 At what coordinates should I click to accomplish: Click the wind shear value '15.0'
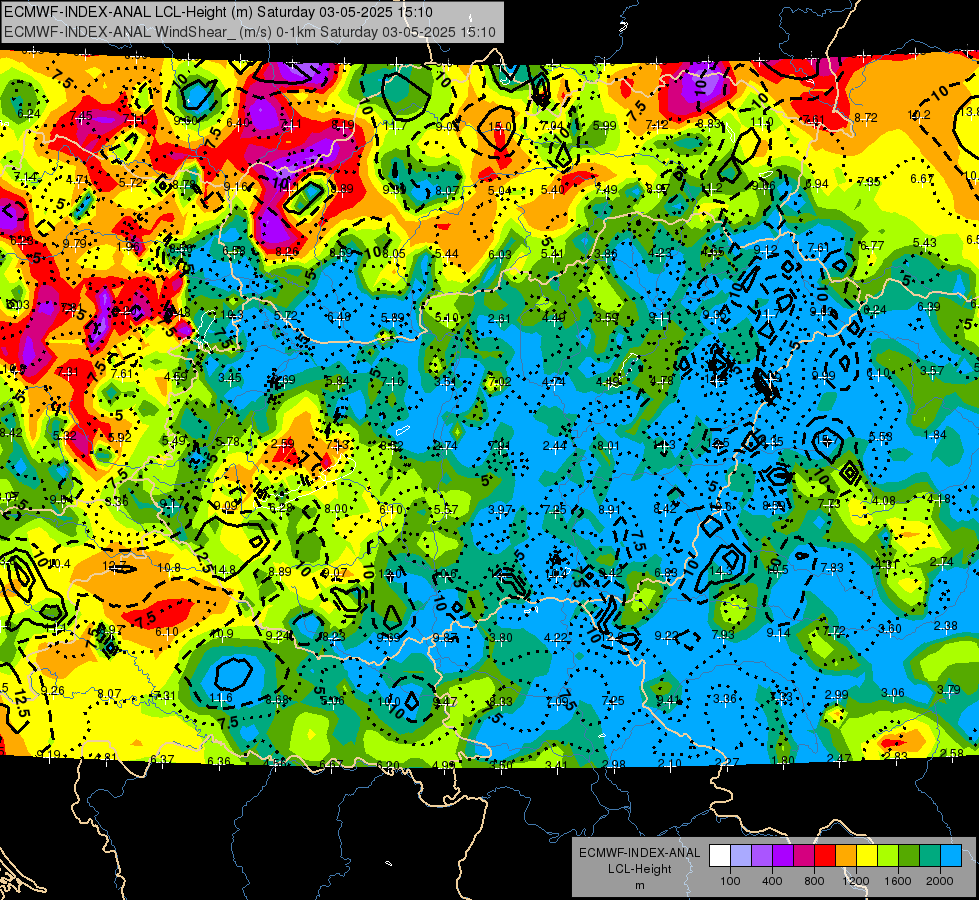click(x=499, y=127)
